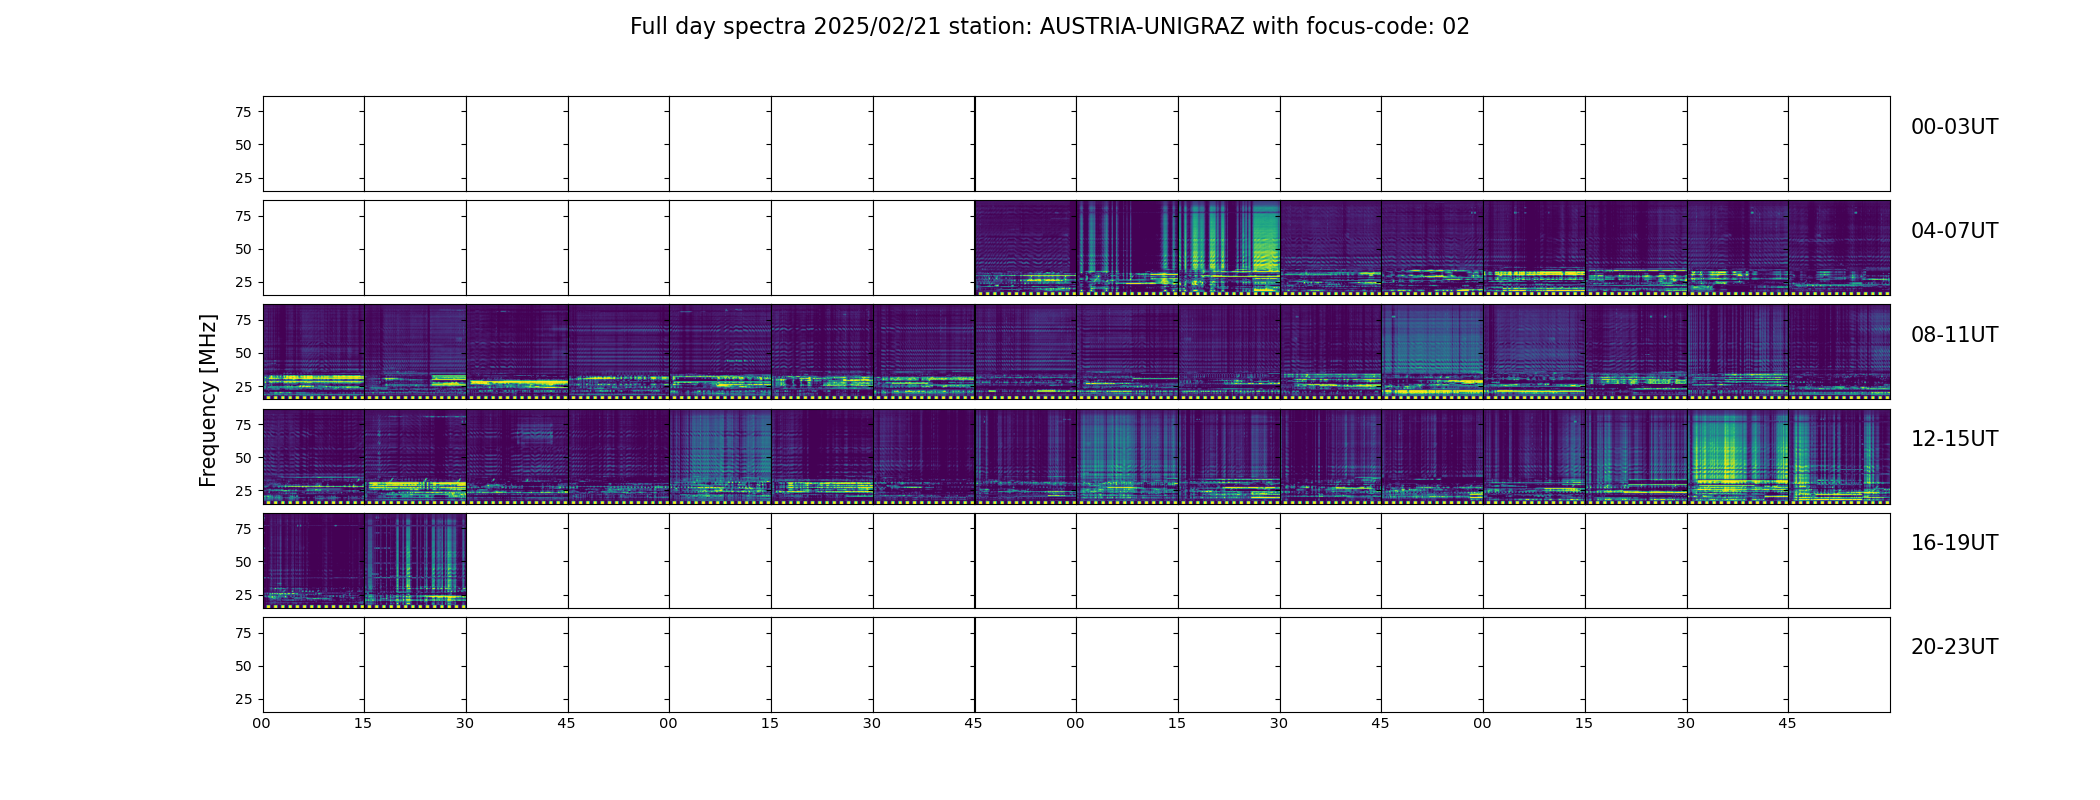Click the '50' tick label of the 04-07UT row

click(243, 249)
